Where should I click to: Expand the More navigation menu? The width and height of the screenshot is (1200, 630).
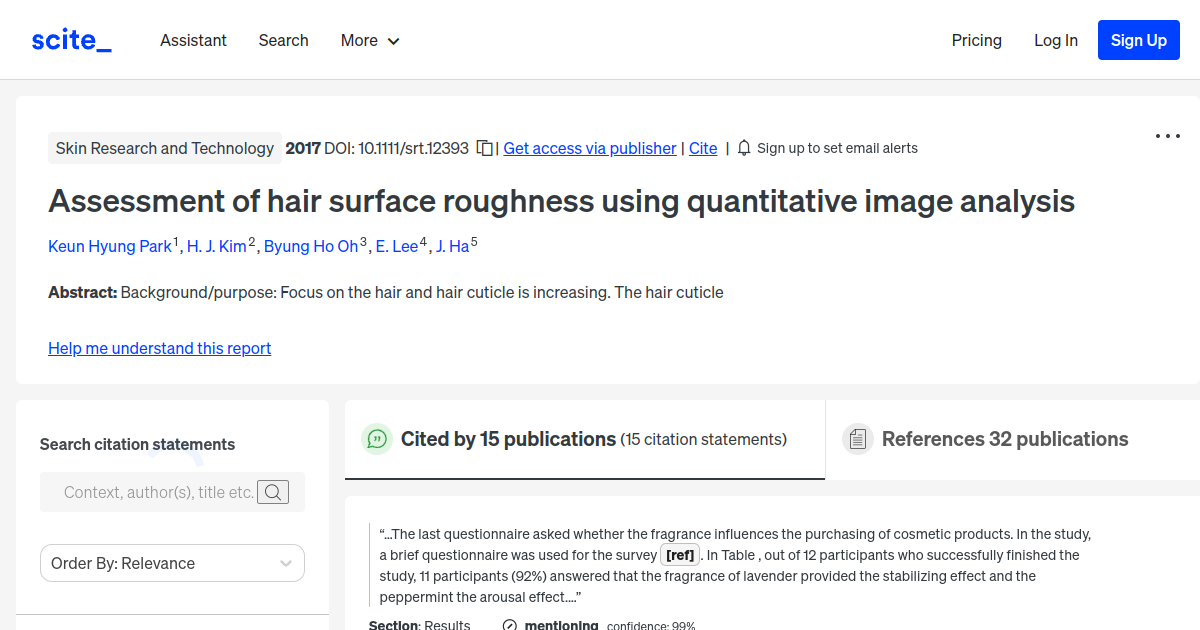pyautogui.click(x=369, y=40)
